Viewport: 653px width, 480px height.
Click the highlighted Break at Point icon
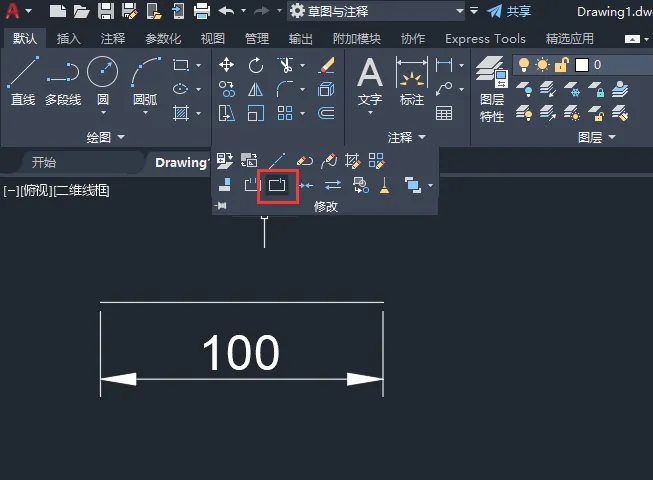coord(277,185)
